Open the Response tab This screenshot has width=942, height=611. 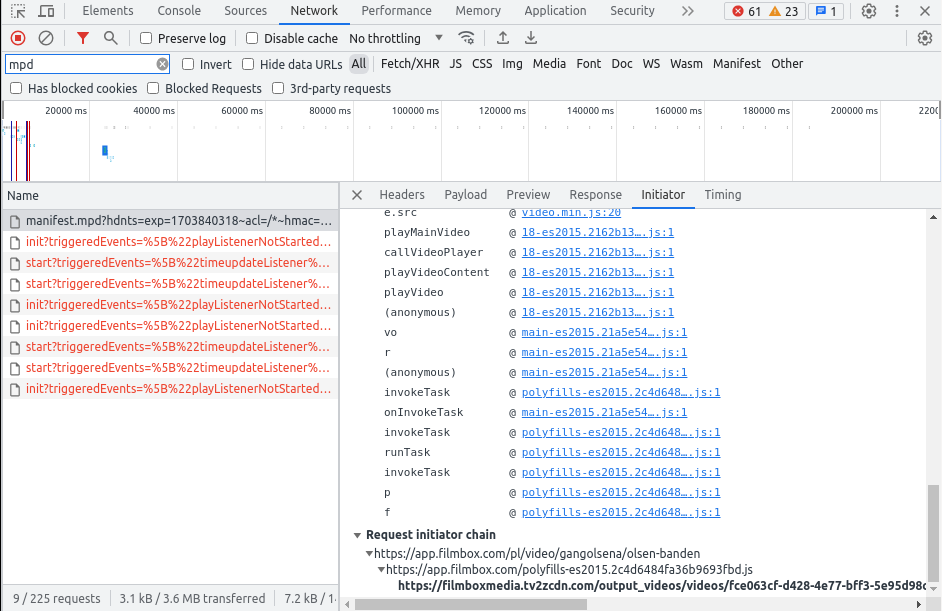click(595, 195)
